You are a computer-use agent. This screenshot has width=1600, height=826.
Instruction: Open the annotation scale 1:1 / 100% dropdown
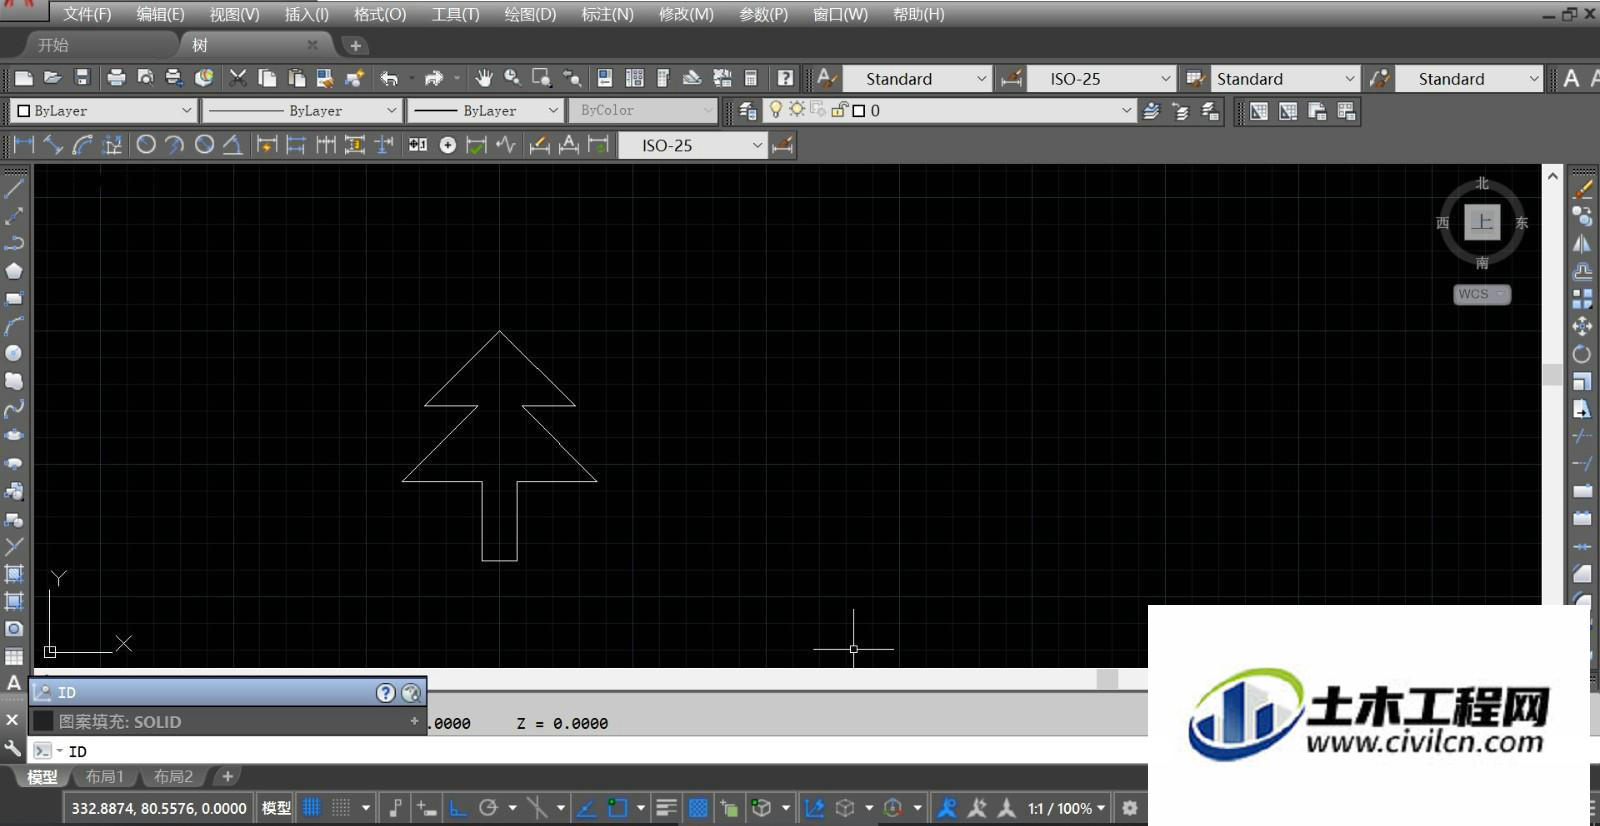[x=1067, y=808]
